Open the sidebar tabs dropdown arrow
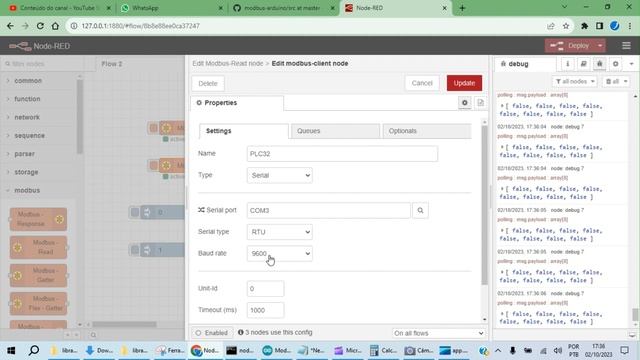 click(x=631, y=64)
